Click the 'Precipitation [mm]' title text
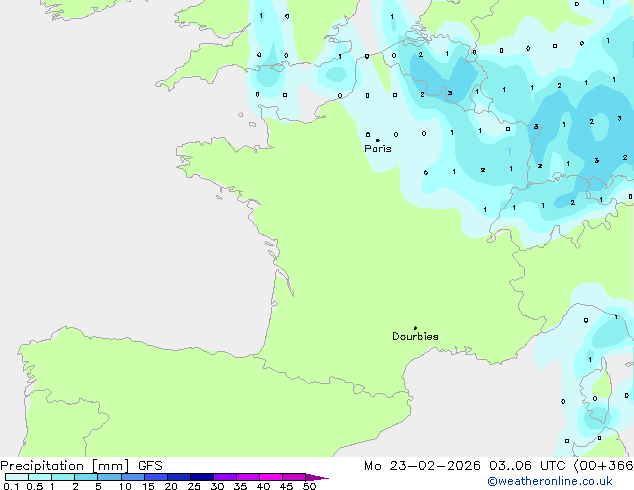 (x=65, y=466)
